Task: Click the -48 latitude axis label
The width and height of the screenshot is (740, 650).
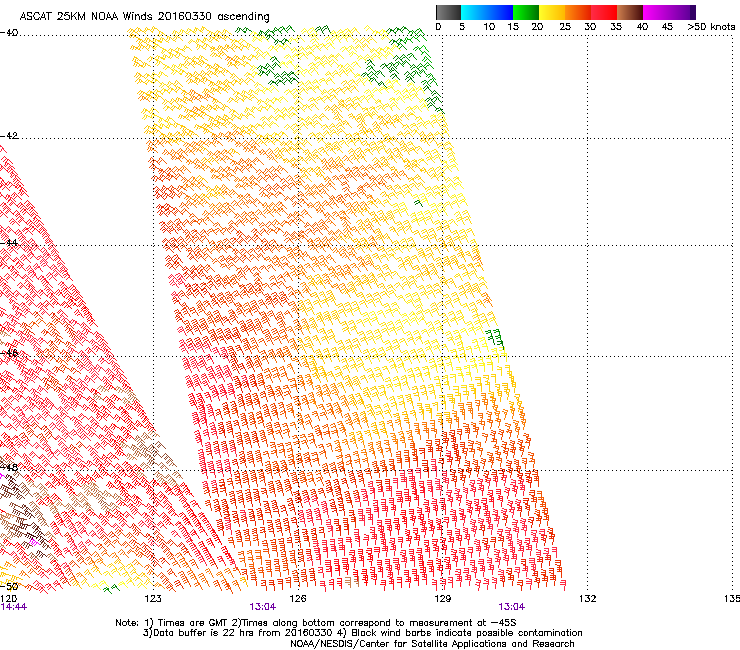Action: [9, 467]
